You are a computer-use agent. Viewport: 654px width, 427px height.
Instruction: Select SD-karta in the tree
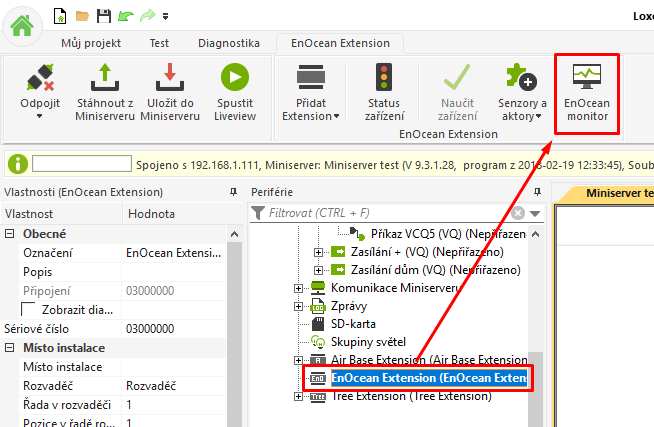(x=356, y=323)
